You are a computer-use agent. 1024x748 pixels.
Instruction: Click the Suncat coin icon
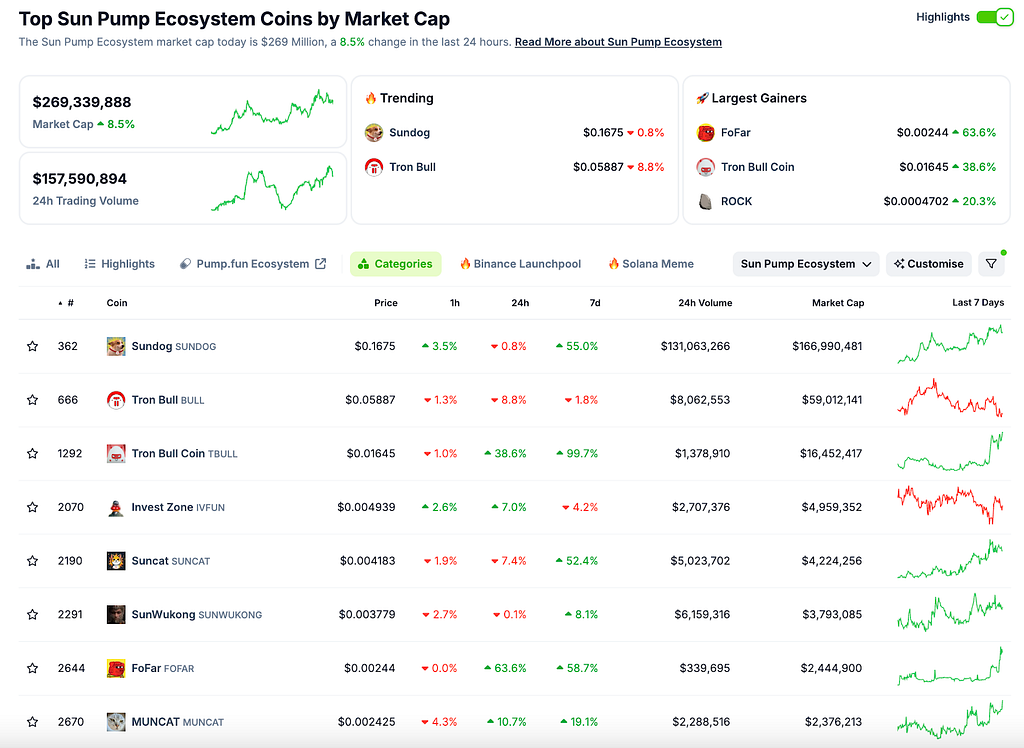116,561
